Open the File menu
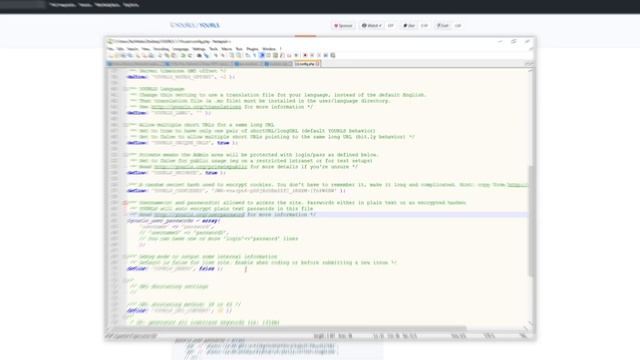This screenshot has width=640, height=360. coord(111,49)
